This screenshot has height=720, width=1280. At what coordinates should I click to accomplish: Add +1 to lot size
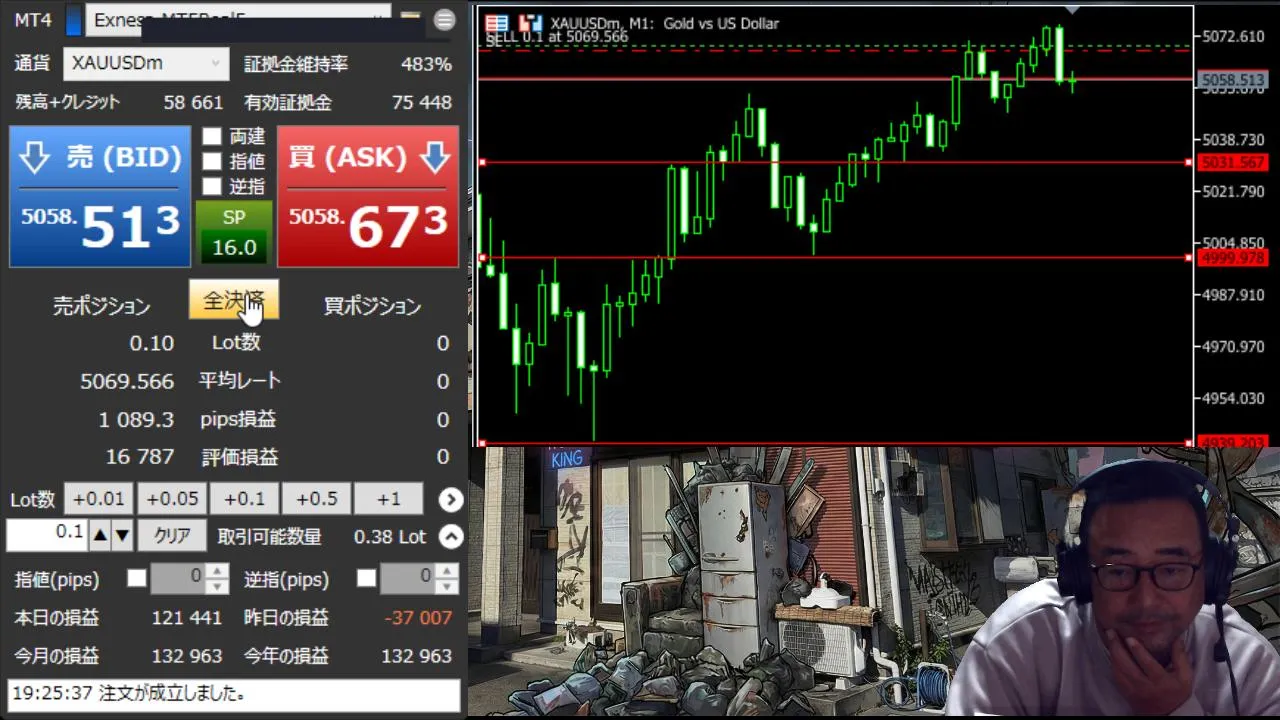pyautogui.click(x=389, y=499)
